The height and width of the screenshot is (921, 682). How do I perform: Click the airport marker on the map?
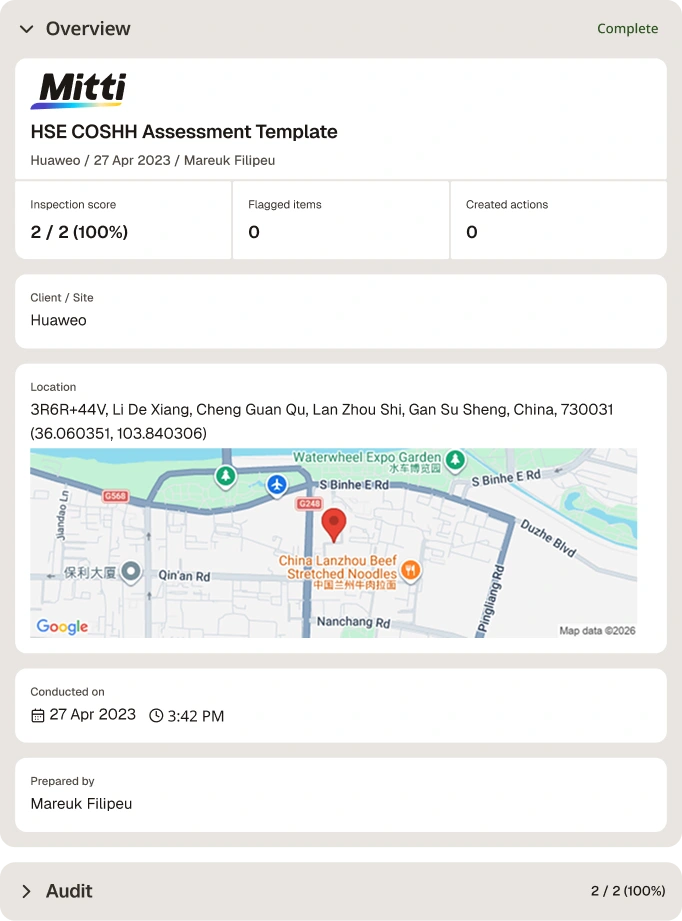click(277, 486)
